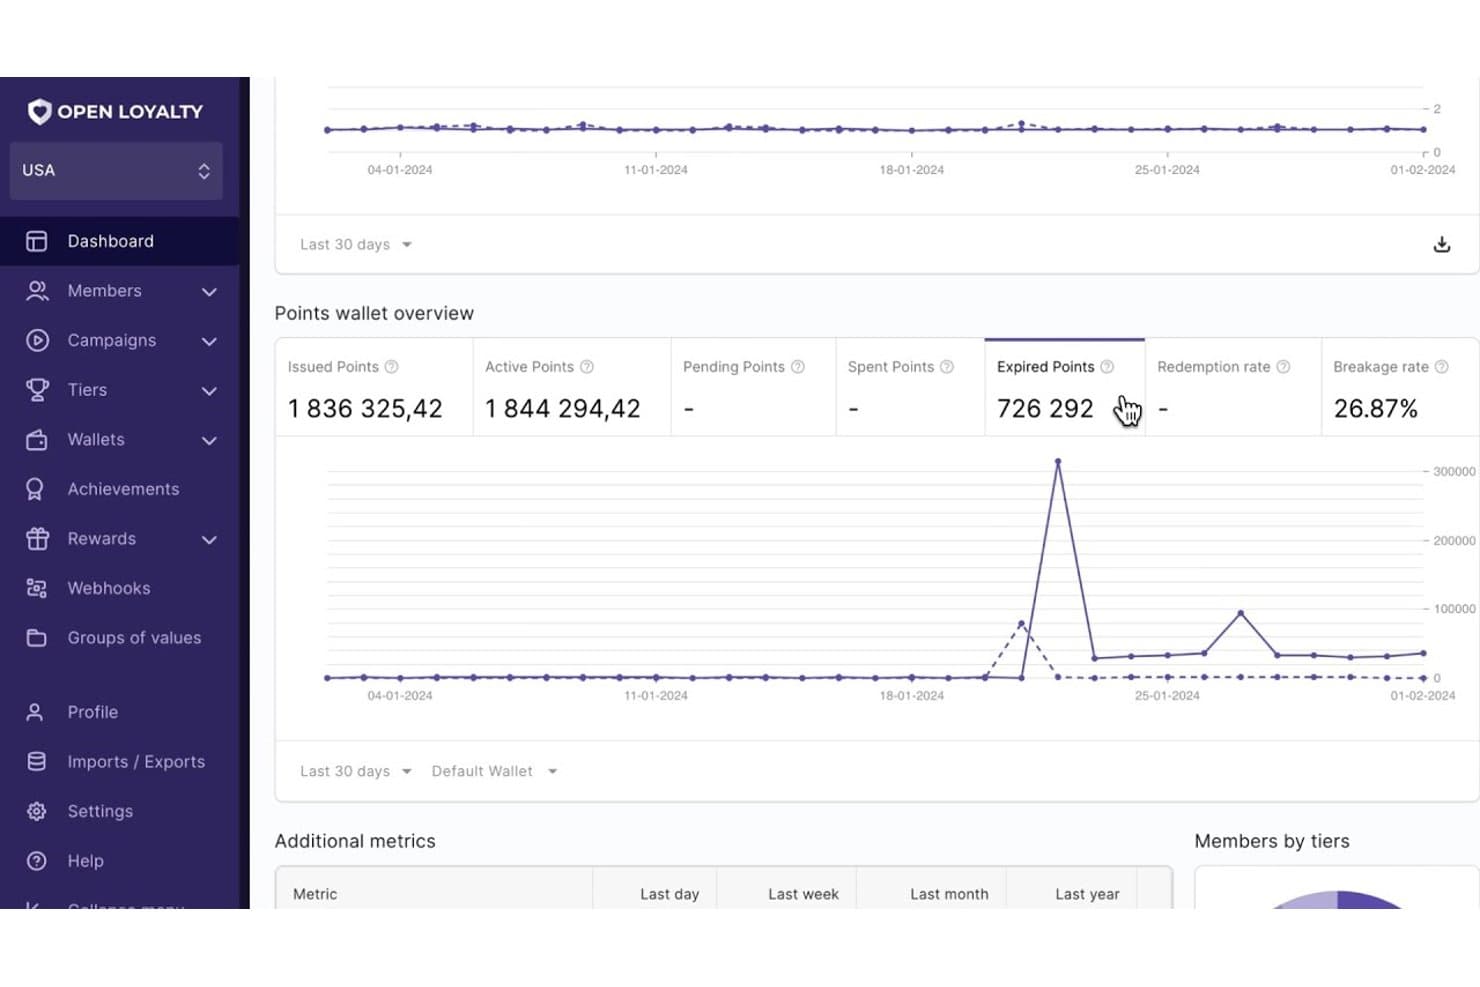This screenshot has width=1480, height=987.
Task: Select the Breakage rate tab
Action: 1400,388
